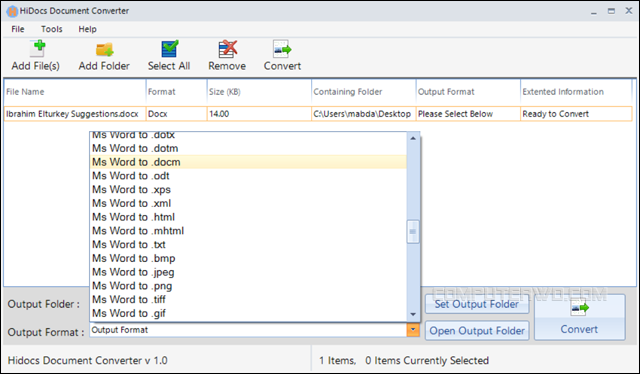Choose Ms Word to .mhtml option
This screenshot has height=374, width=640.
248,231
